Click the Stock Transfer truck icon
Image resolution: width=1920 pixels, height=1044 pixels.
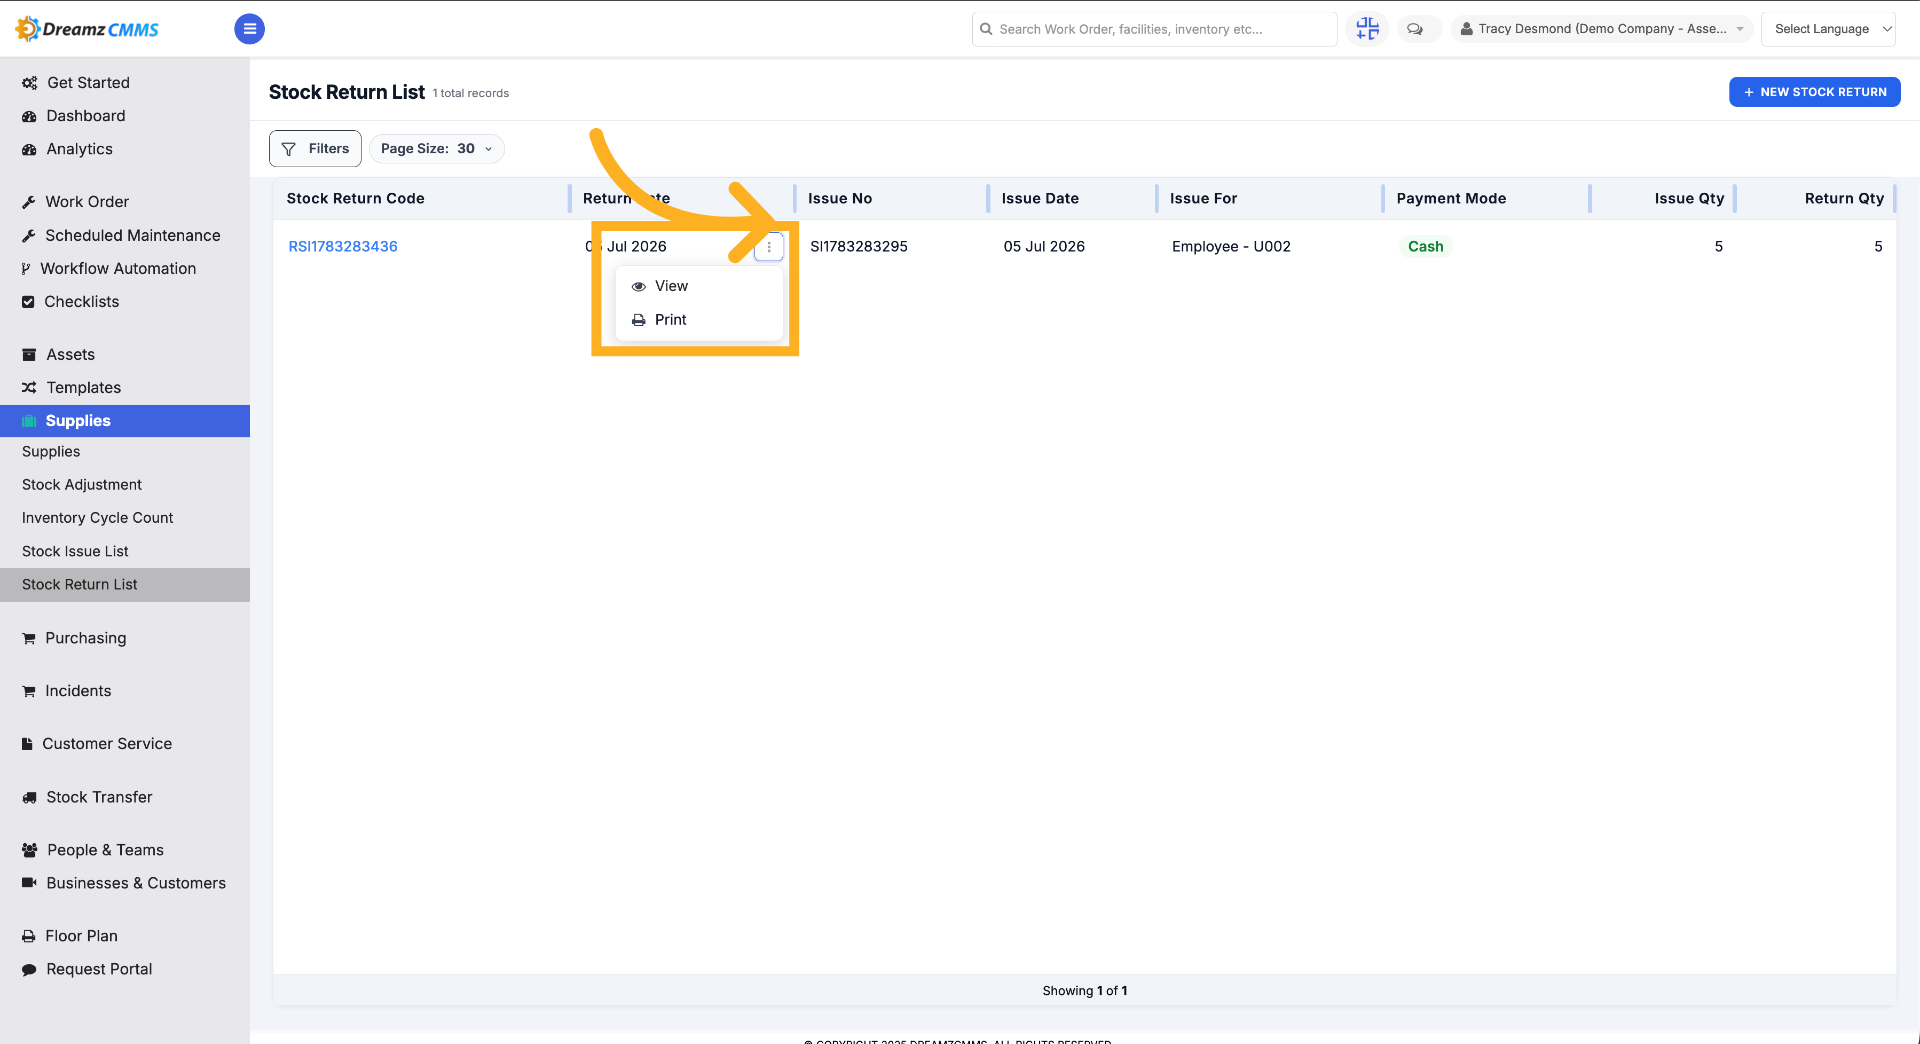click(x=29, y=797)
